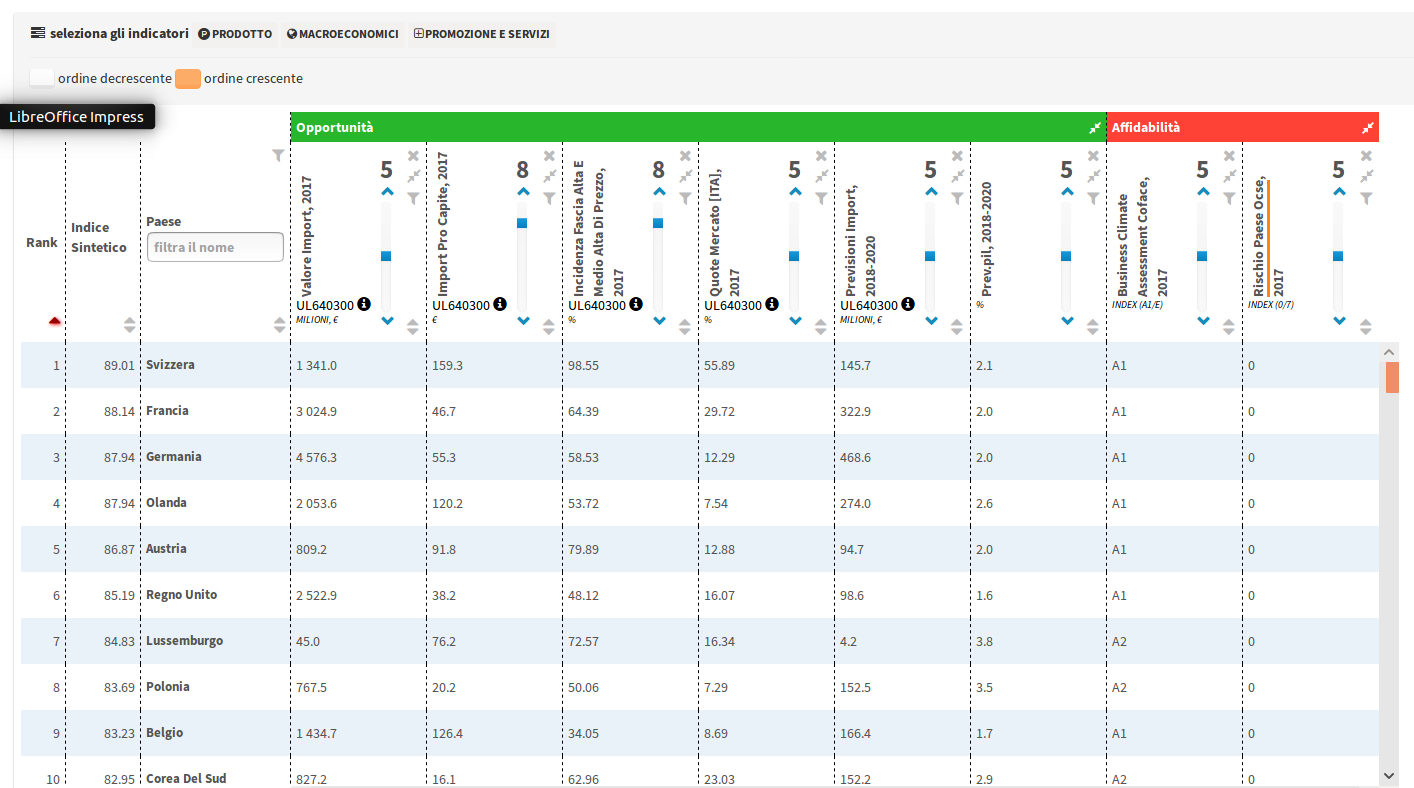
Task: Click the Incidenza Fascia Alta weight slider handle
Action: pyautogui.click(x=658, y=223)
